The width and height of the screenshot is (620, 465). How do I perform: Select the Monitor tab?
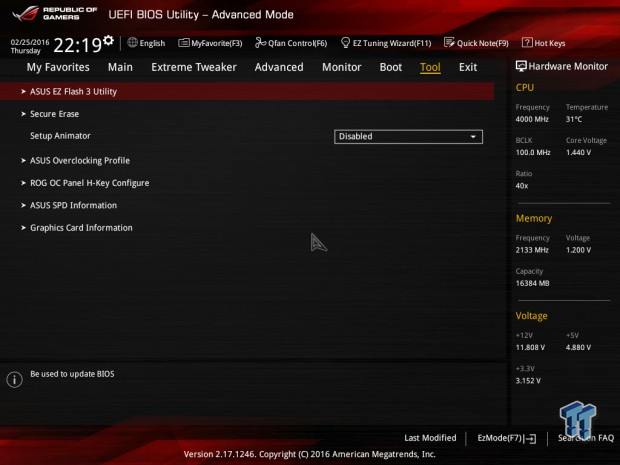click(x=342, y=67)
